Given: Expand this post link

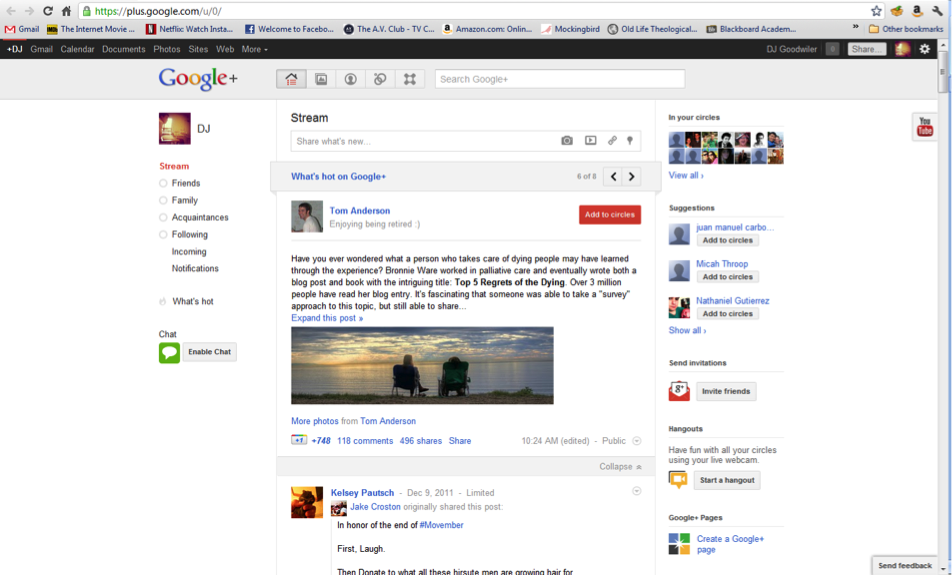Looking at the screenshot, I should pos(327,318).
